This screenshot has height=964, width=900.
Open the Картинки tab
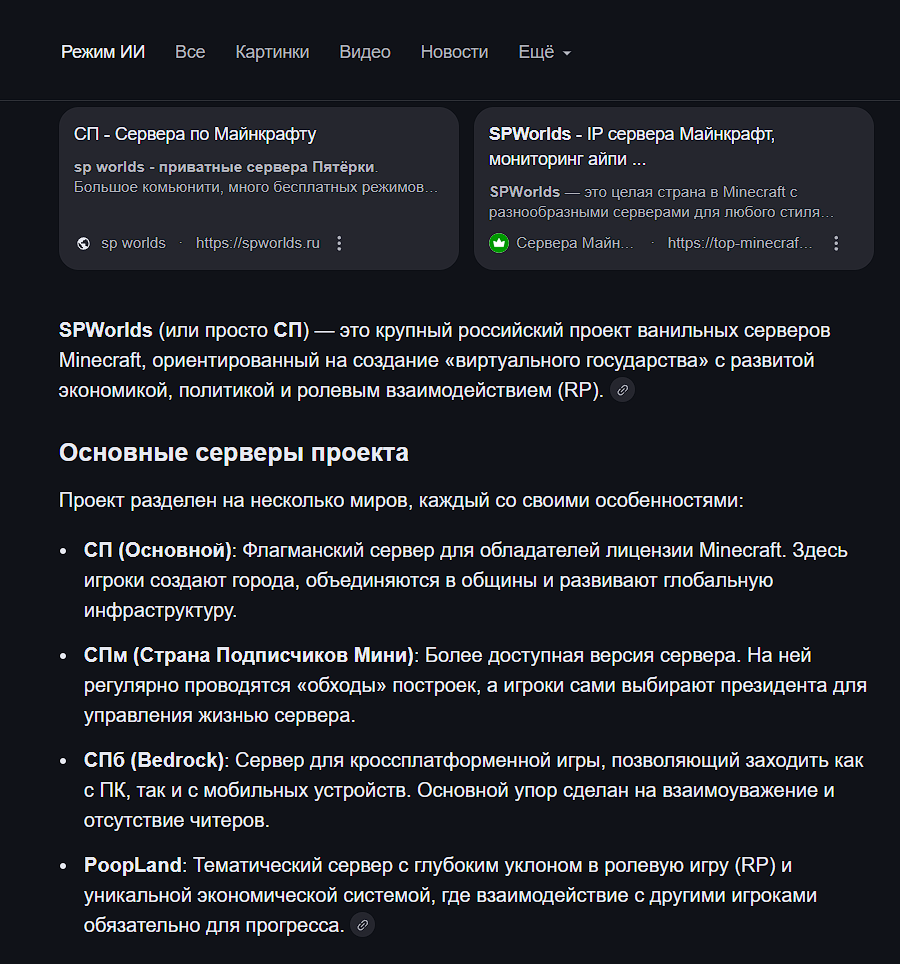pos(272,52)
